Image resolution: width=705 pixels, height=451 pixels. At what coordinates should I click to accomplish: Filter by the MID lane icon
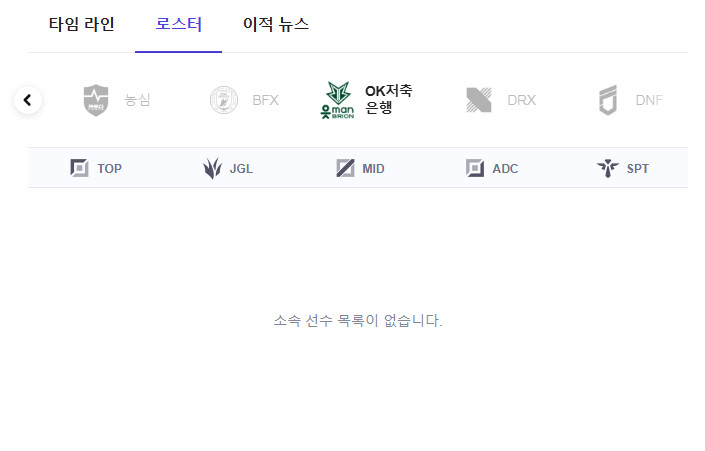(345, 168)
